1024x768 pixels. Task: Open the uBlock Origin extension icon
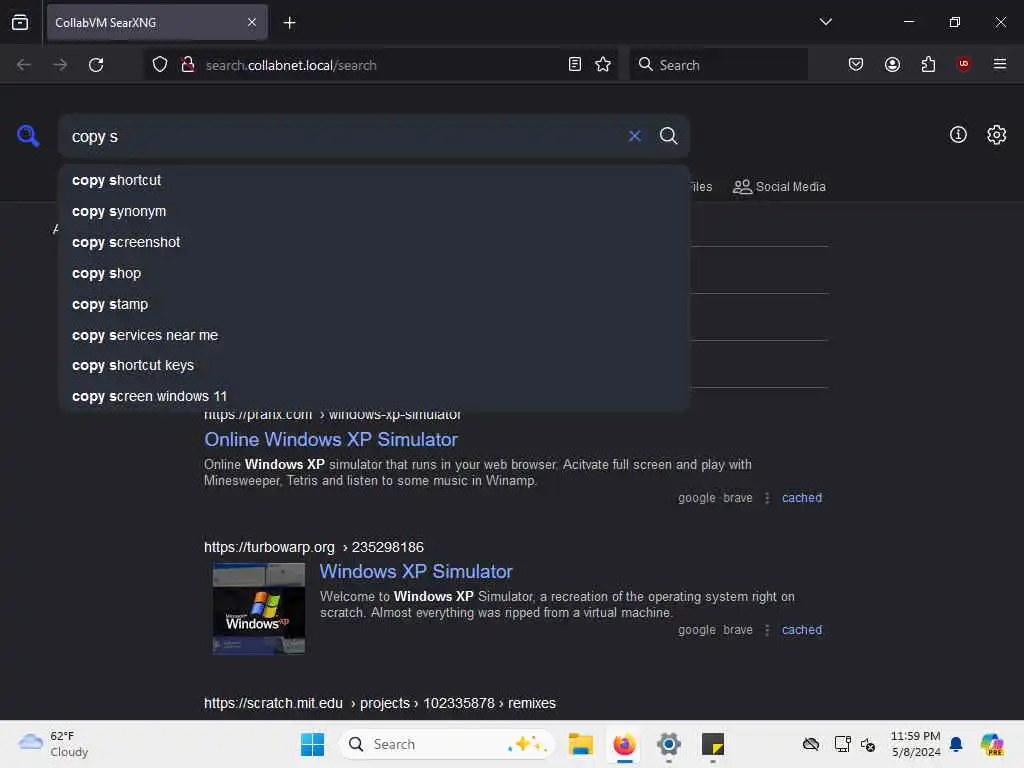963,64
